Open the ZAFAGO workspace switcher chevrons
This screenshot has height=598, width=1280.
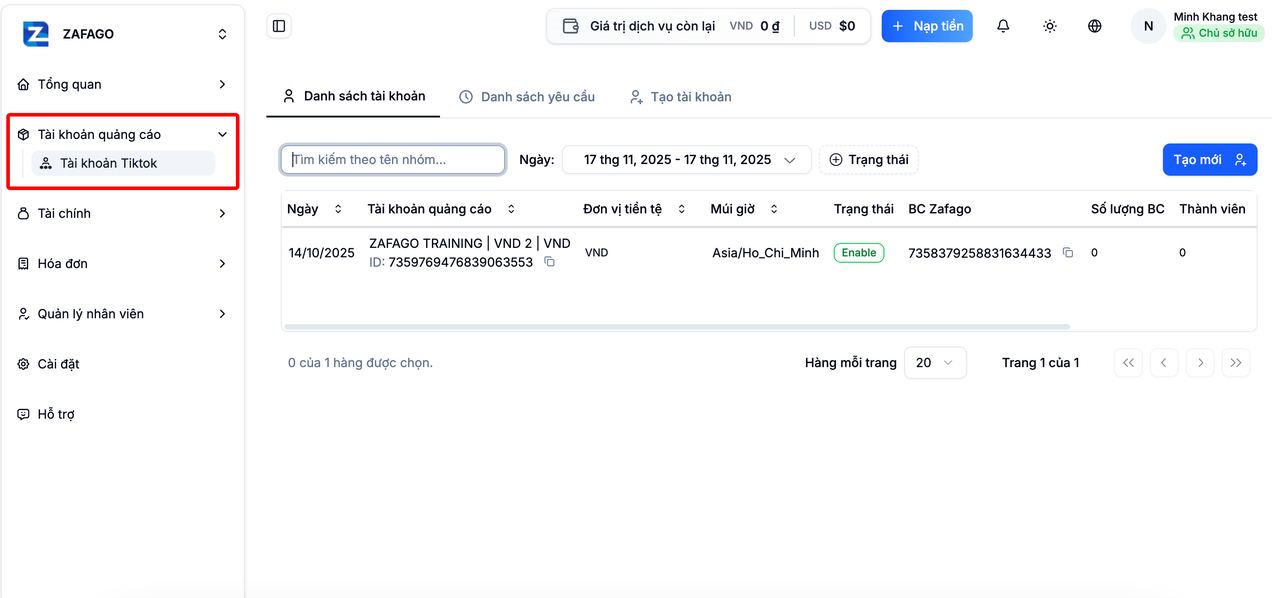pos(222,34)
